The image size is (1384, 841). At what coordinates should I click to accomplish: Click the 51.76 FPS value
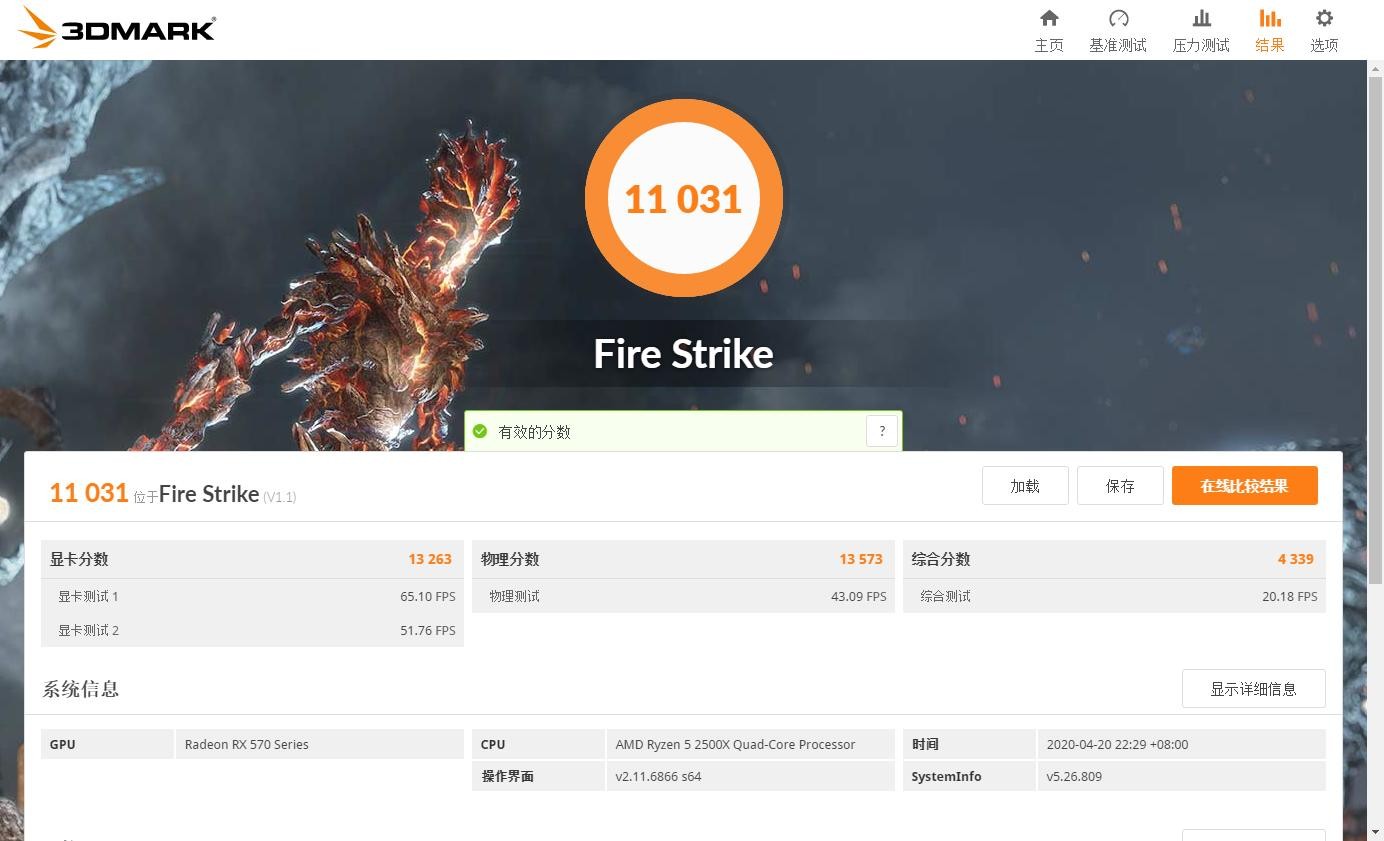[428, 630]
